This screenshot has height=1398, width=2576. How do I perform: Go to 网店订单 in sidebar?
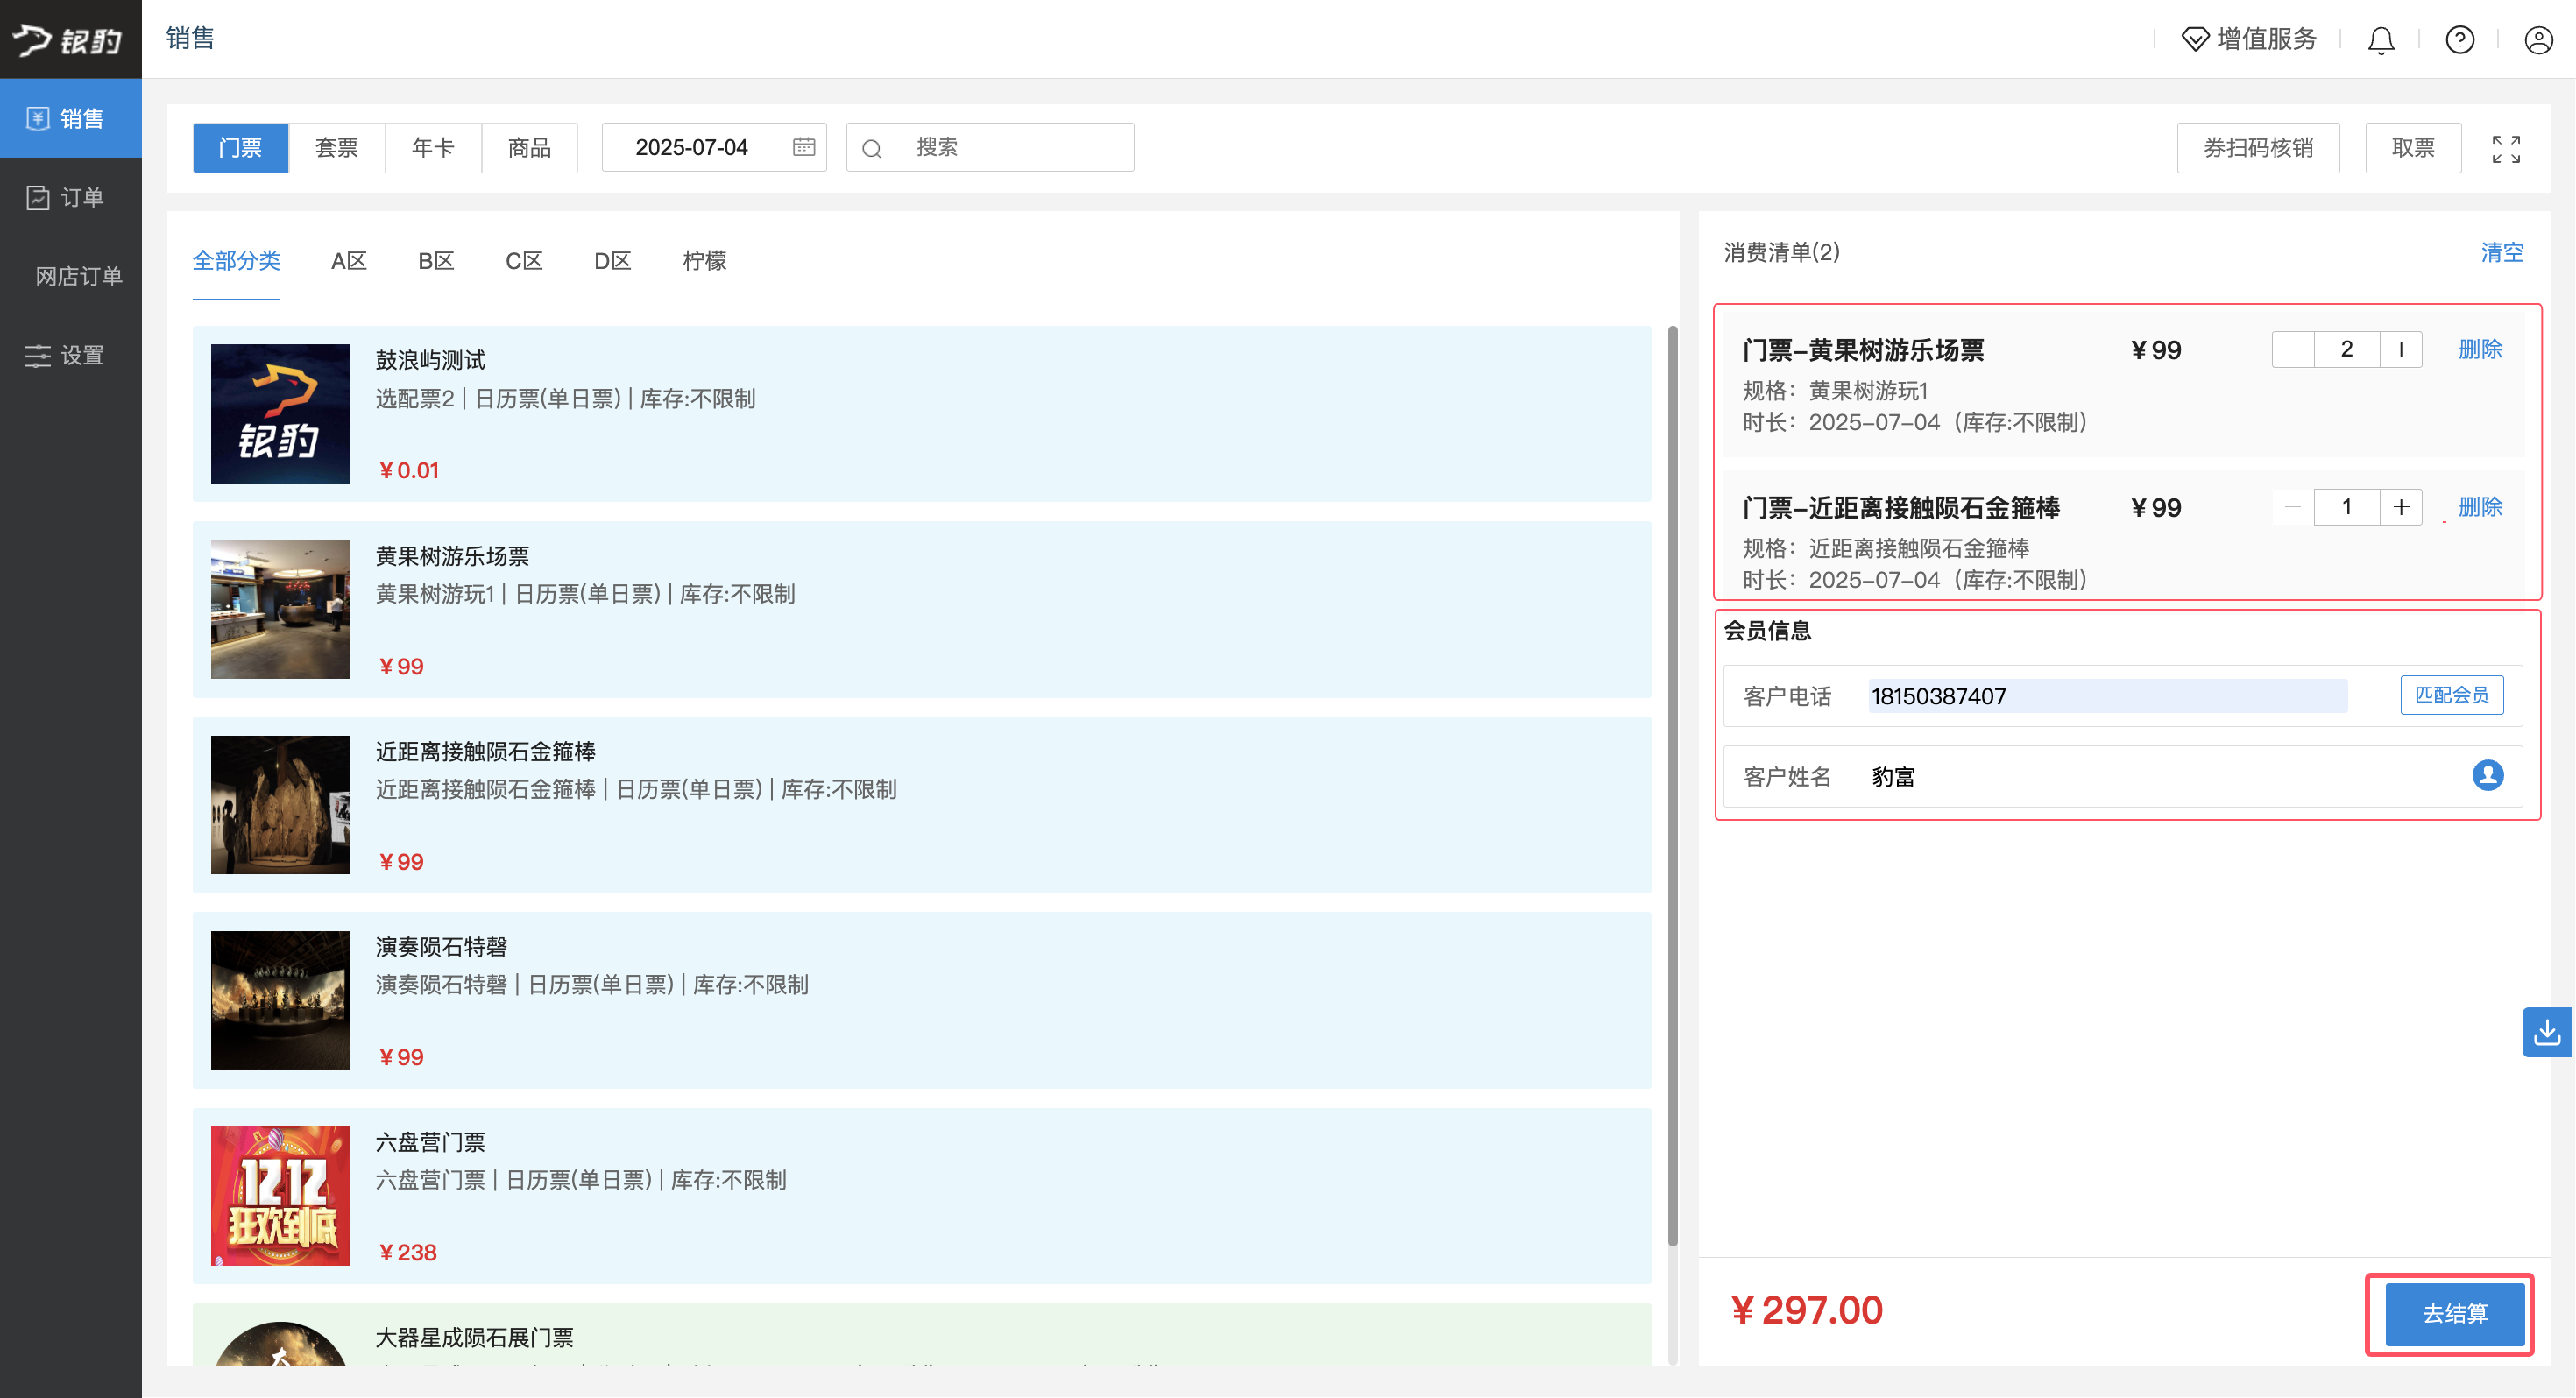(78, 276)
